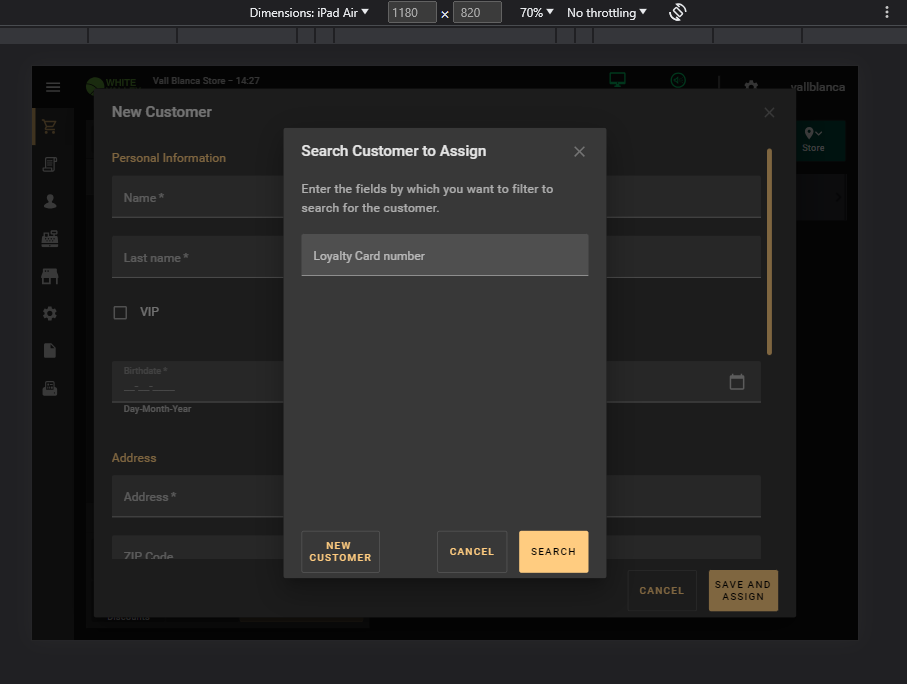Toggle device rotation in the DevTools toolbar
Screen dimensions: 907x684
[677, 13]
